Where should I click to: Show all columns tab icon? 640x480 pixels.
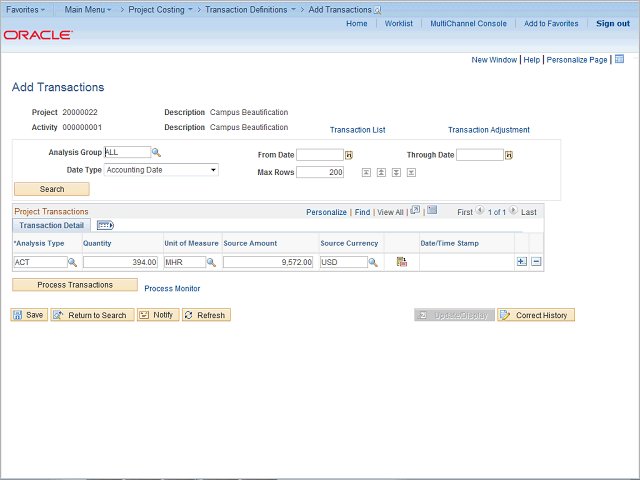tap(105, 225)
